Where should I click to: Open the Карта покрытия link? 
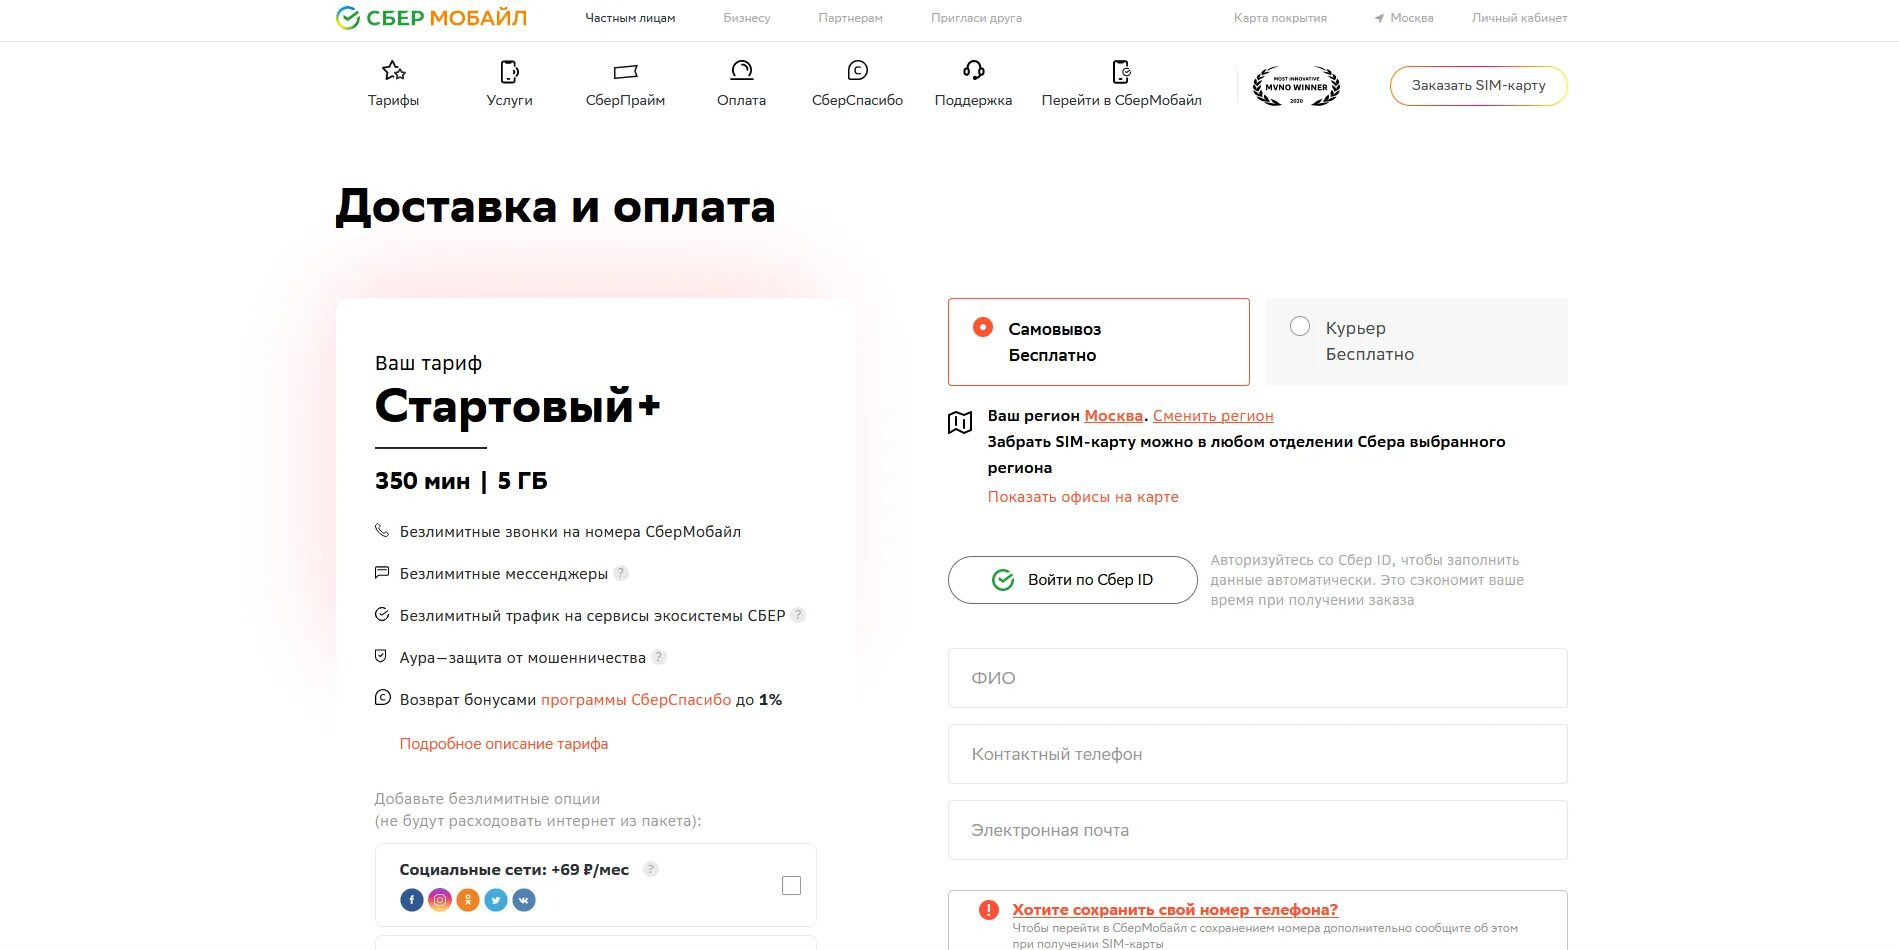pyautogui.click(x=1281, y=18)
